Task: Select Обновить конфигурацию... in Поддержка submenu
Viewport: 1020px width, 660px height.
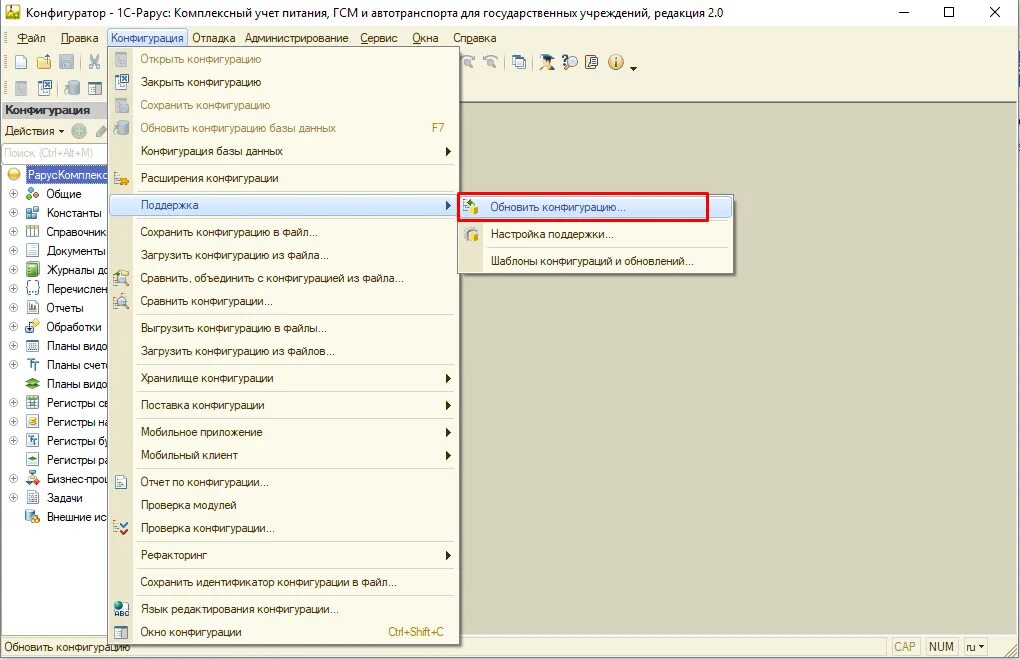Action: click(596, 207)
